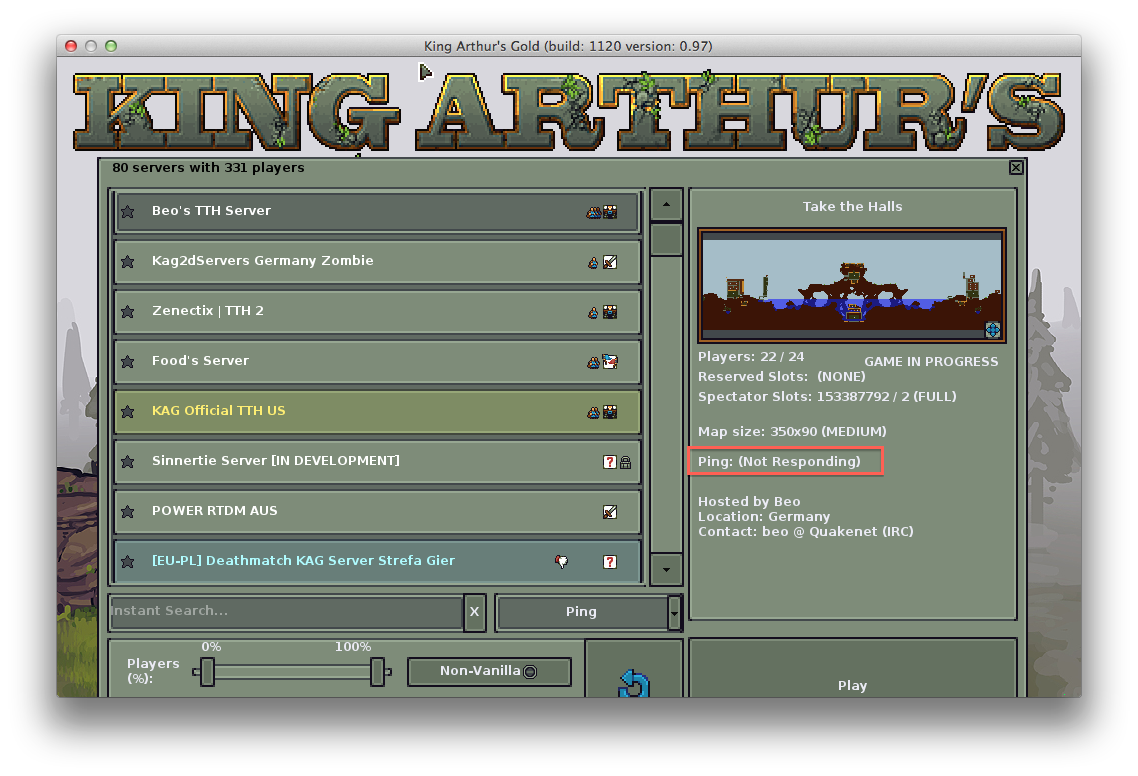Star the Kag2dServers Germany Zombie server

[x=128, y=261]
